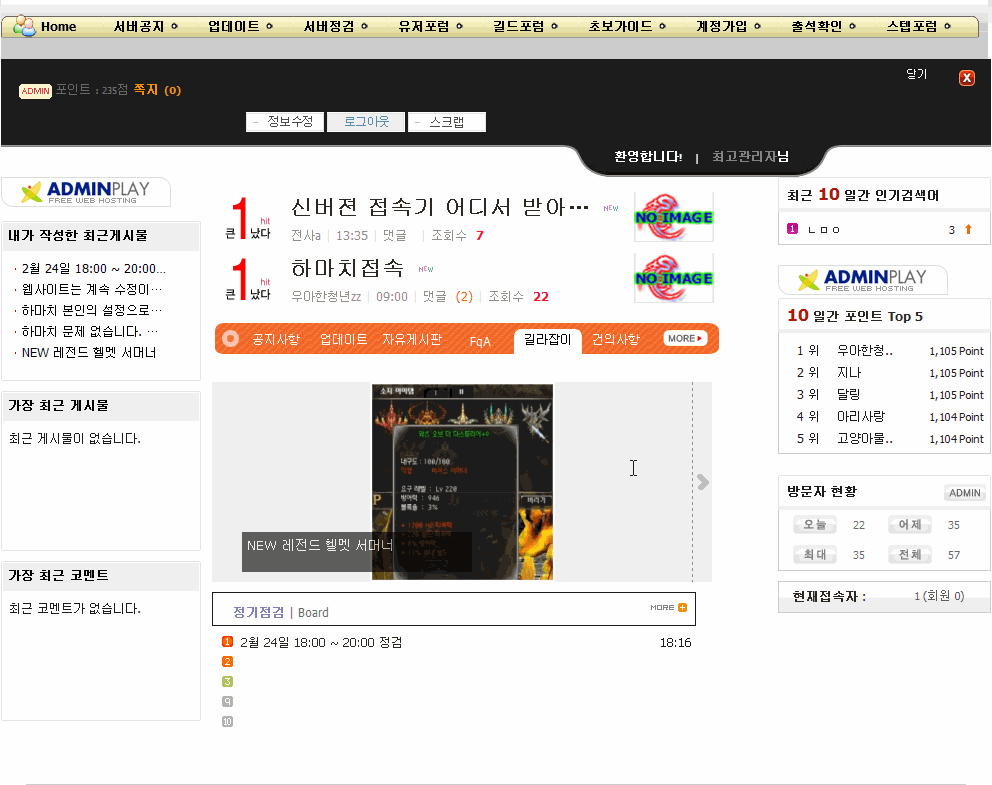Click number 1 icon in board list
The width and height of the screenshot is (992, 785).
pyautogui.click(x=228, y=642)
